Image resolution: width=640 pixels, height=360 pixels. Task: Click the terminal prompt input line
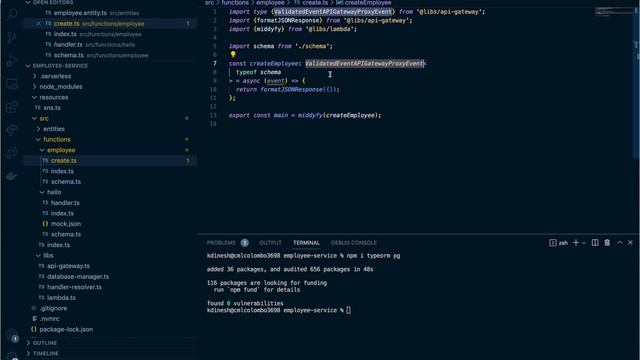pos(278,311)
